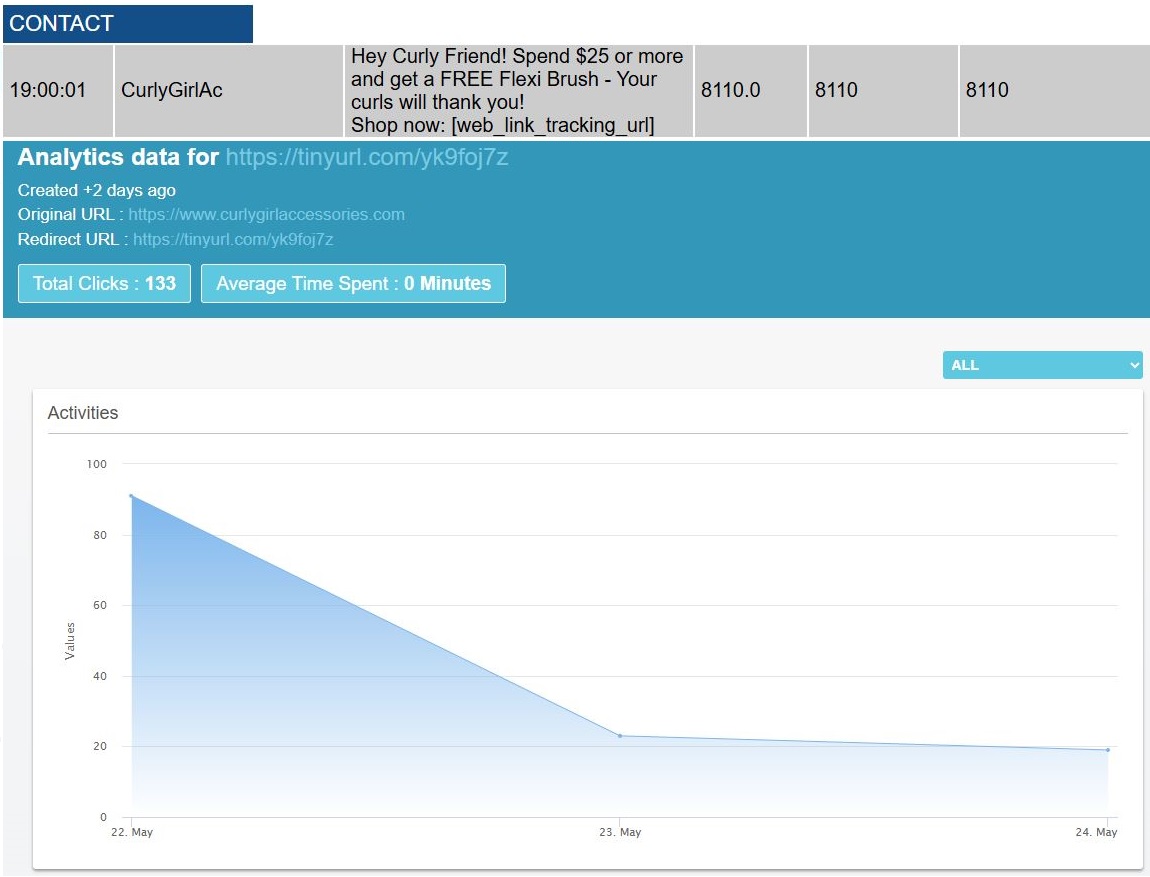Click the 23. May axis label
The image size is (1150, 877).
(x=620, y=832)
